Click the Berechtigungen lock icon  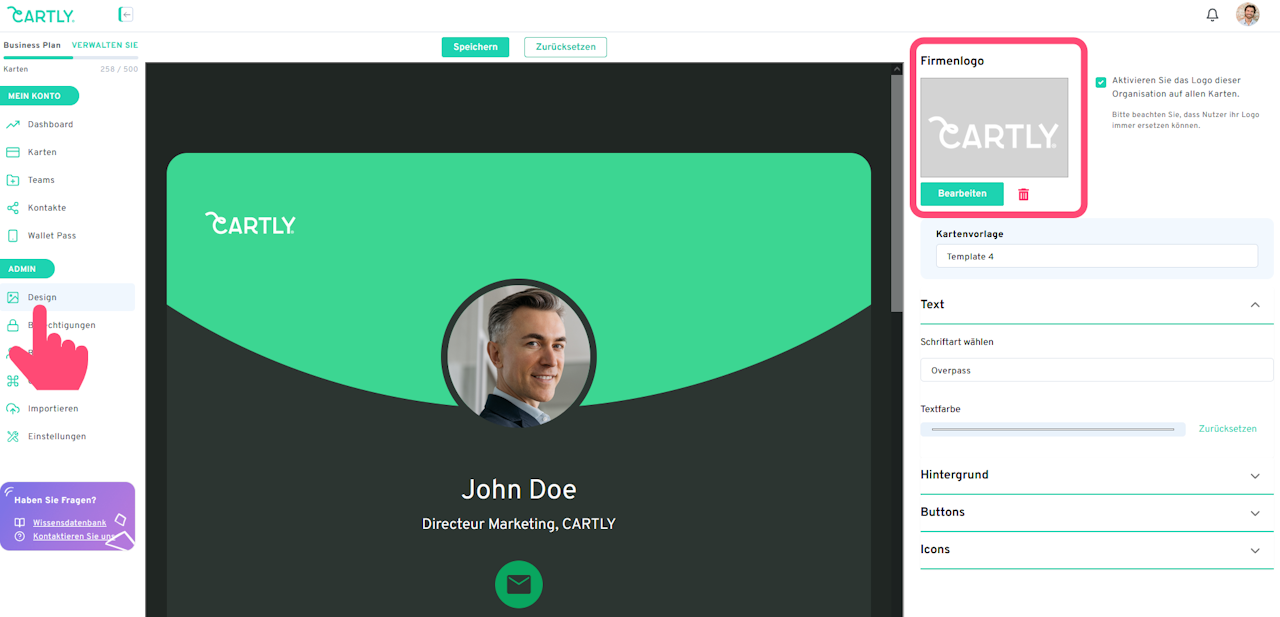[x=13, y=325]
